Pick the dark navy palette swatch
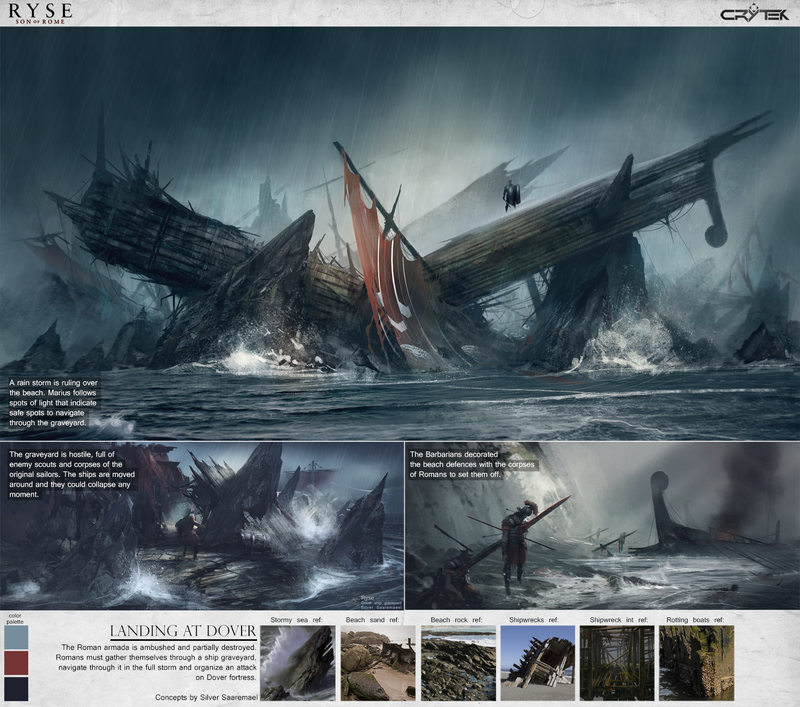This screenshot has height=707, width=800. 16,689
